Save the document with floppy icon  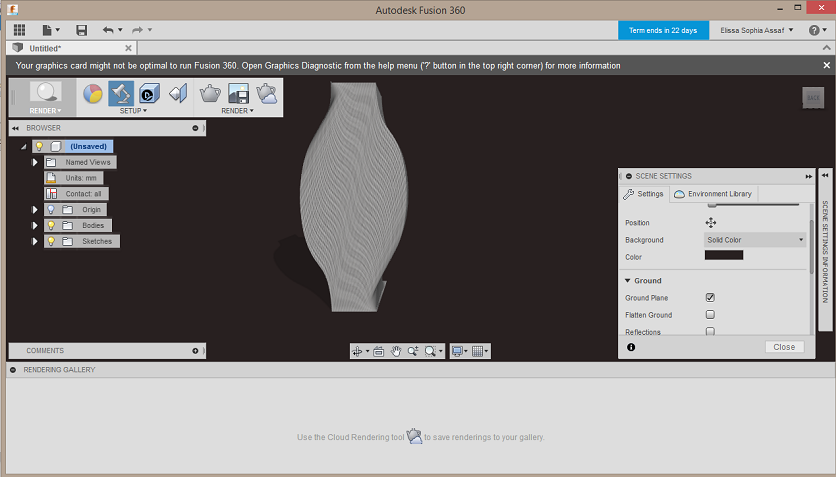(x=81, y=30)
